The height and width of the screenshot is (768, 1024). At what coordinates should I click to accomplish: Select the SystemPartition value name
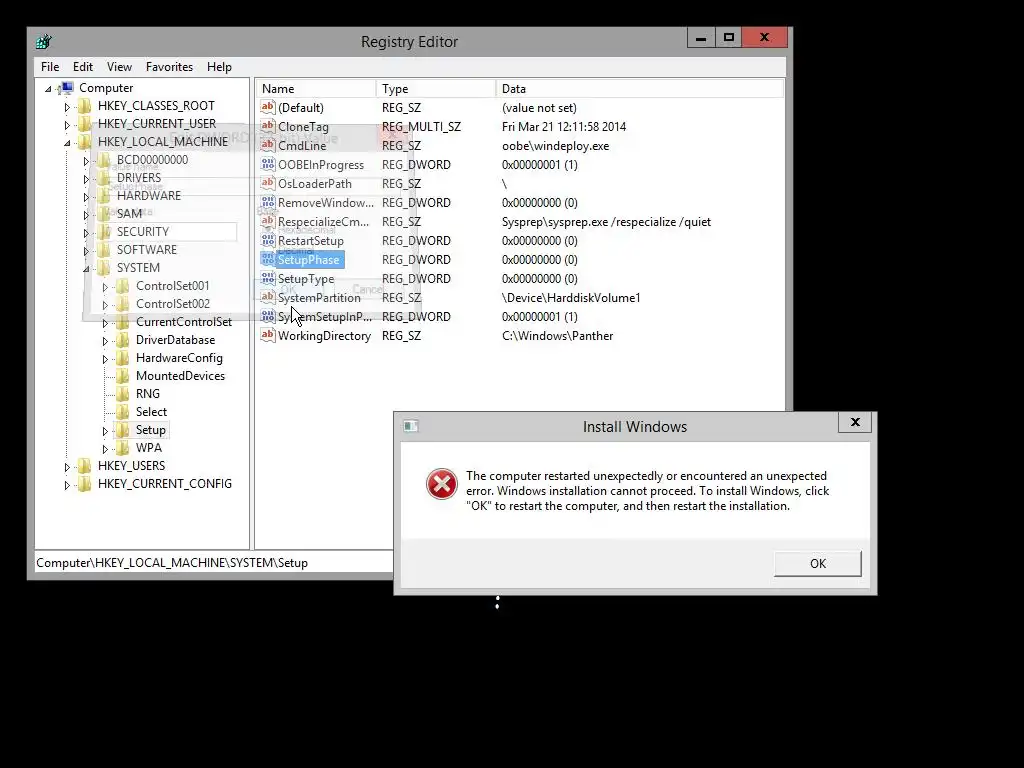[319, 298]
